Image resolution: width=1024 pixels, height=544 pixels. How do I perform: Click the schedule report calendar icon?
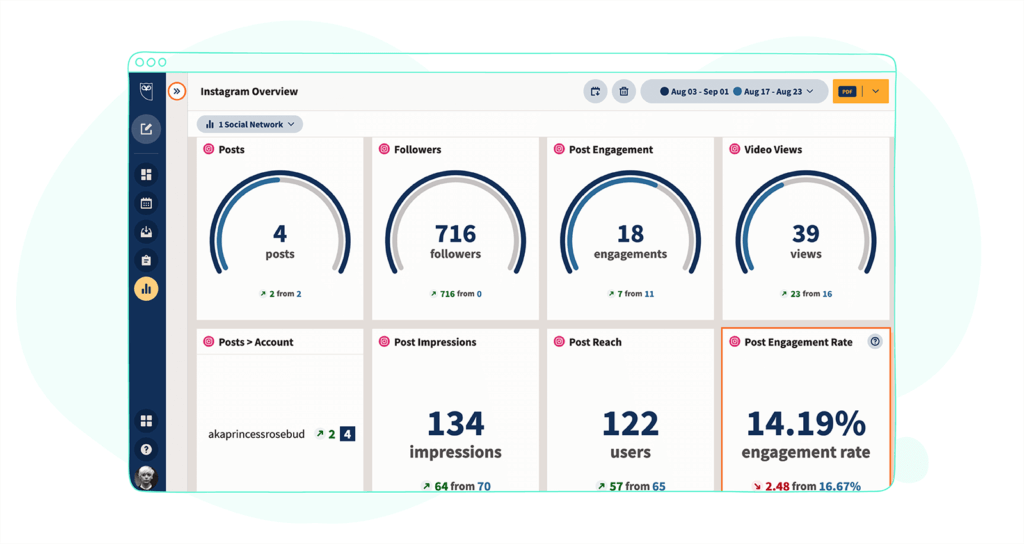click(596, 91)
